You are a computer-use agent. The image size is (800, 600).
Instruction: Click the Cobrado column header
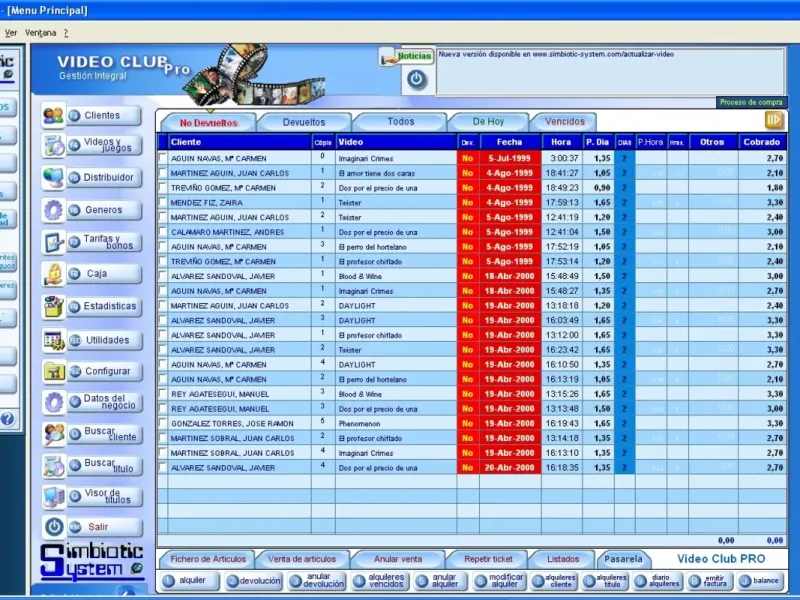(762, 142)
